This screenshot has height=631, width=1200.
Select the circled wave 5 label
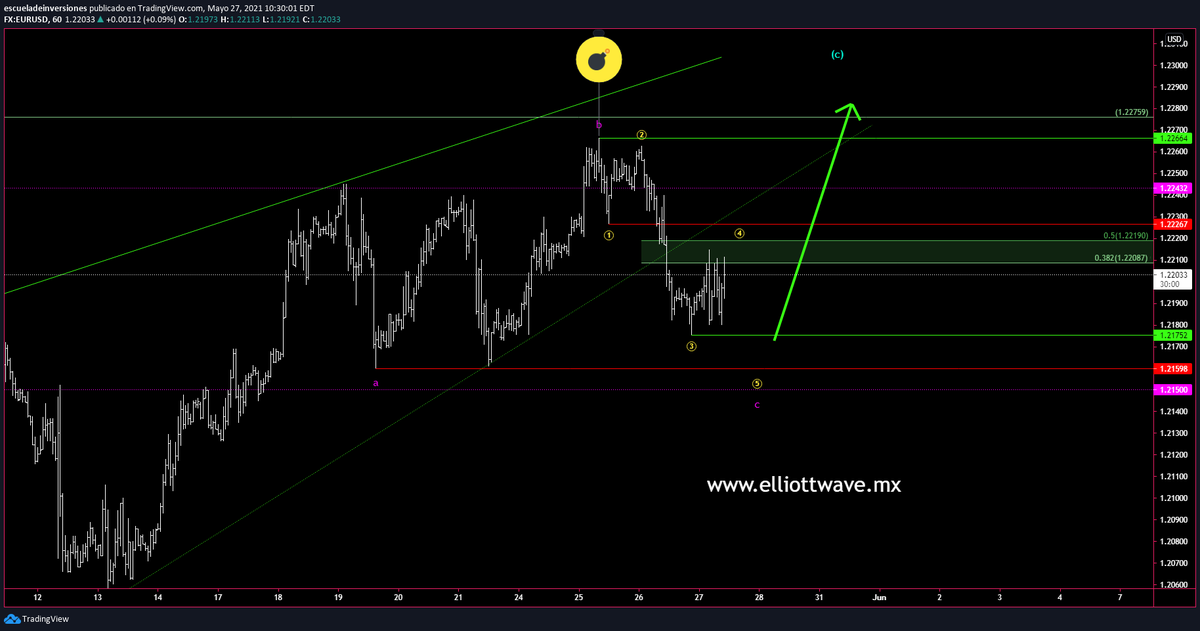point(757,383)
